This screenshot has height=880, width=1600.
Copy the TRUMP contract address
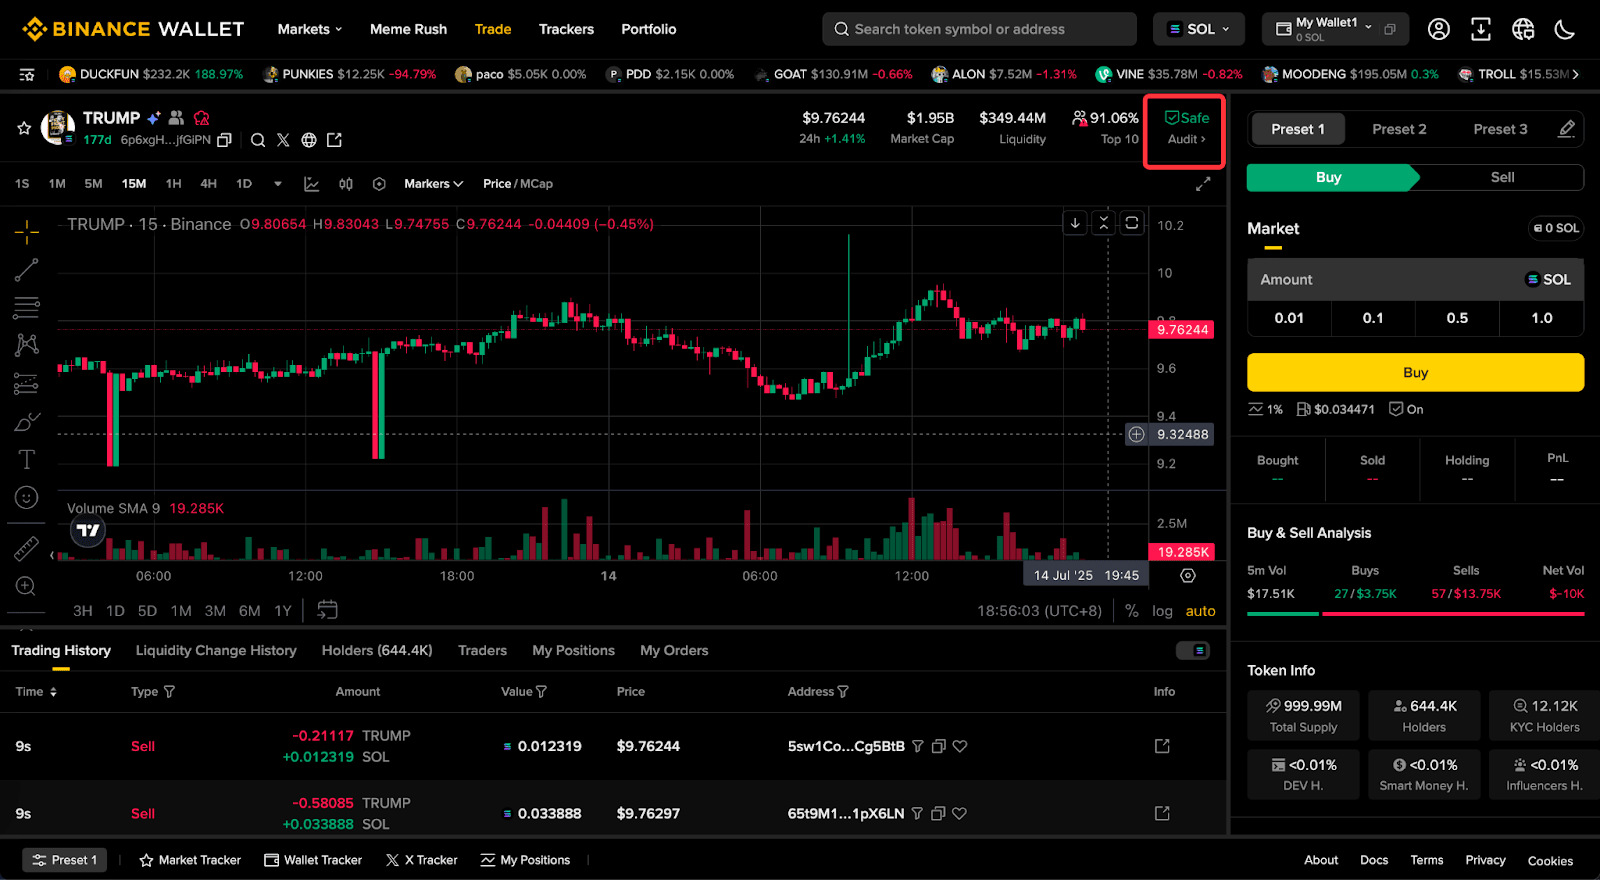pyautogui.click(x=224, y=140)
